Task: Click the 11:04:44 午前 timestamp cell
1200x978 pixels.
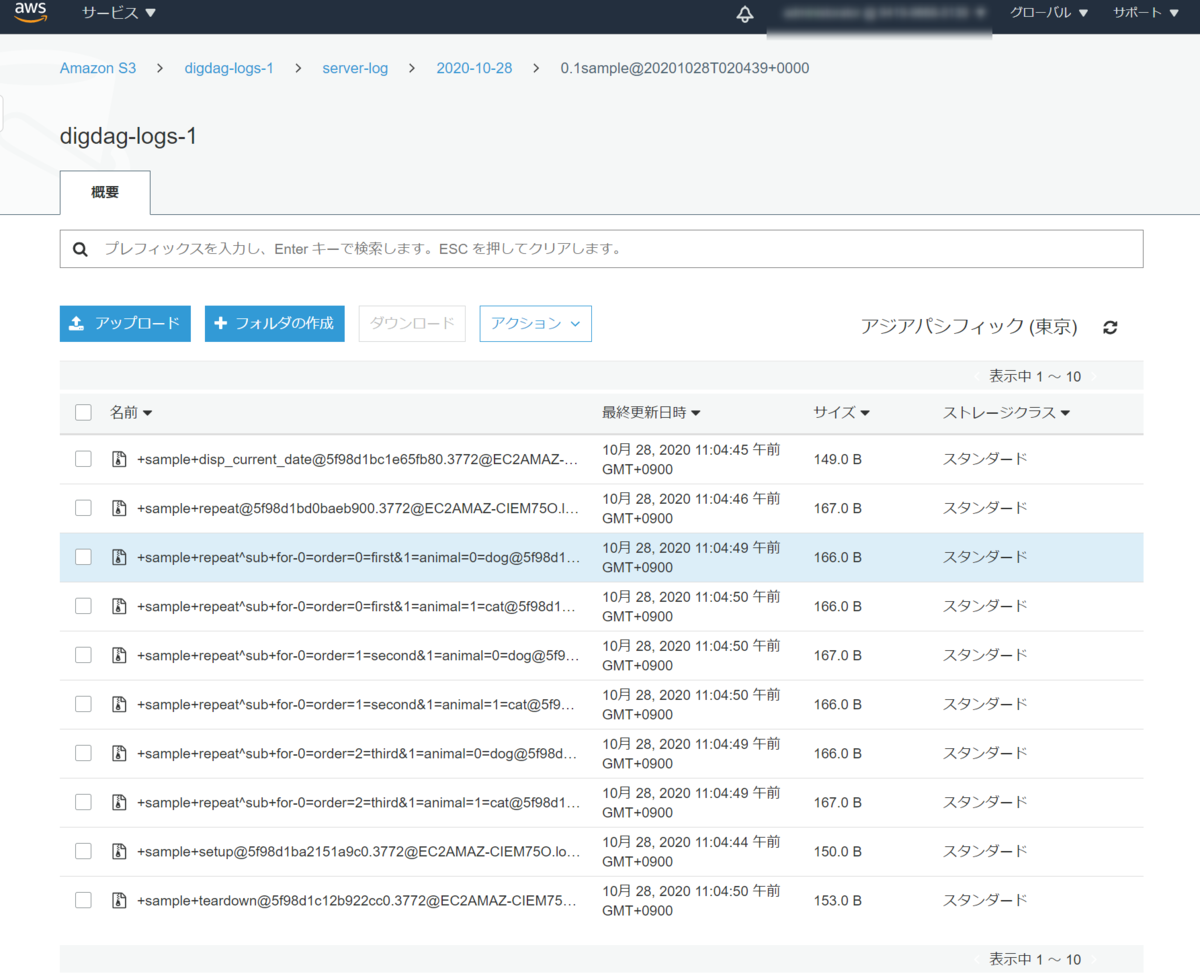Action: pyautogui.click(x=691, y=851)
